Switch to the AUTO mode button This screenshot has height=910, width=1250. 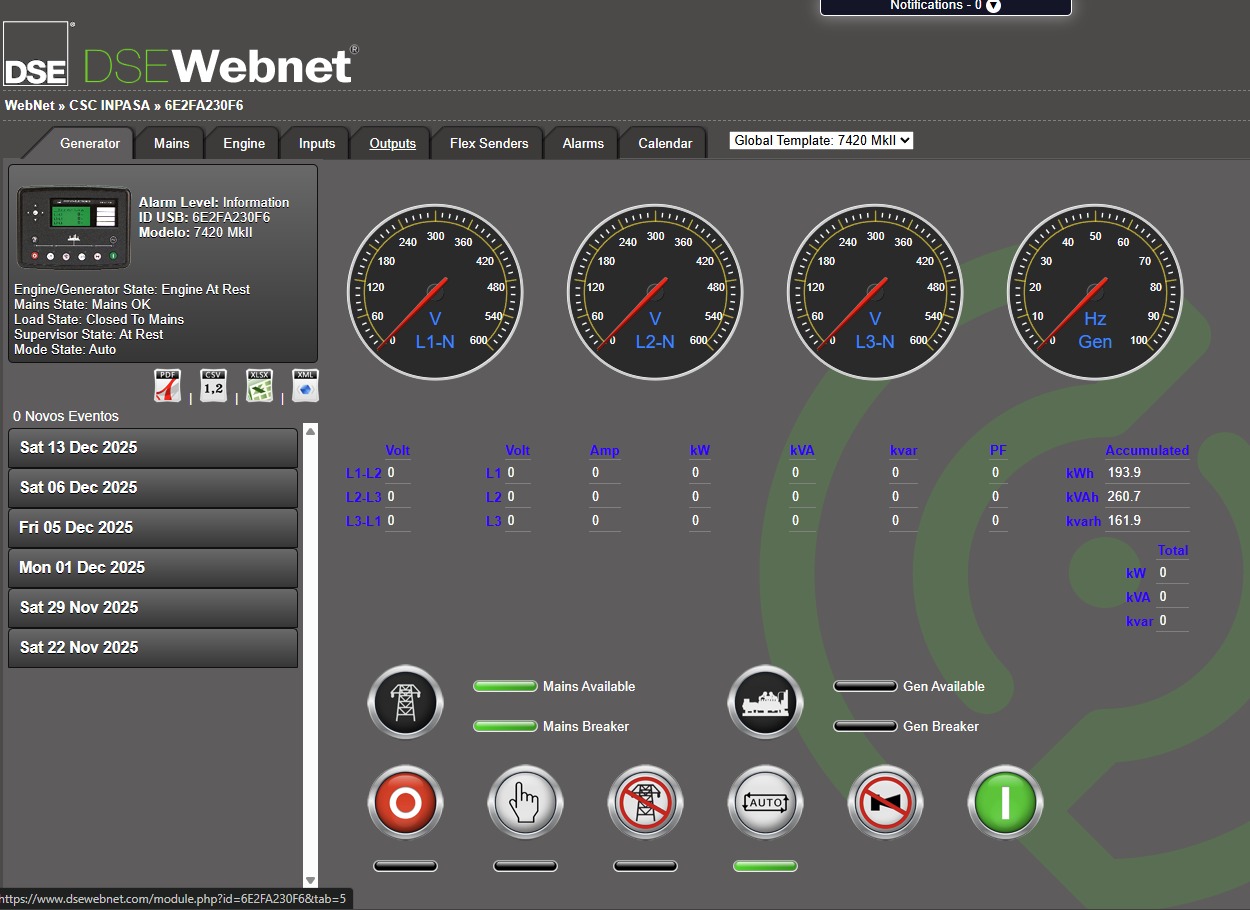[765, 803]
